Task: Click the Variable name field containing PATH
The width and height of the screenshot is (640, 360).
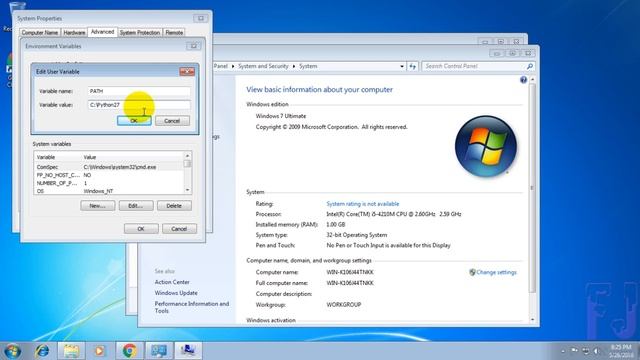Action: (x=139, y=91)
